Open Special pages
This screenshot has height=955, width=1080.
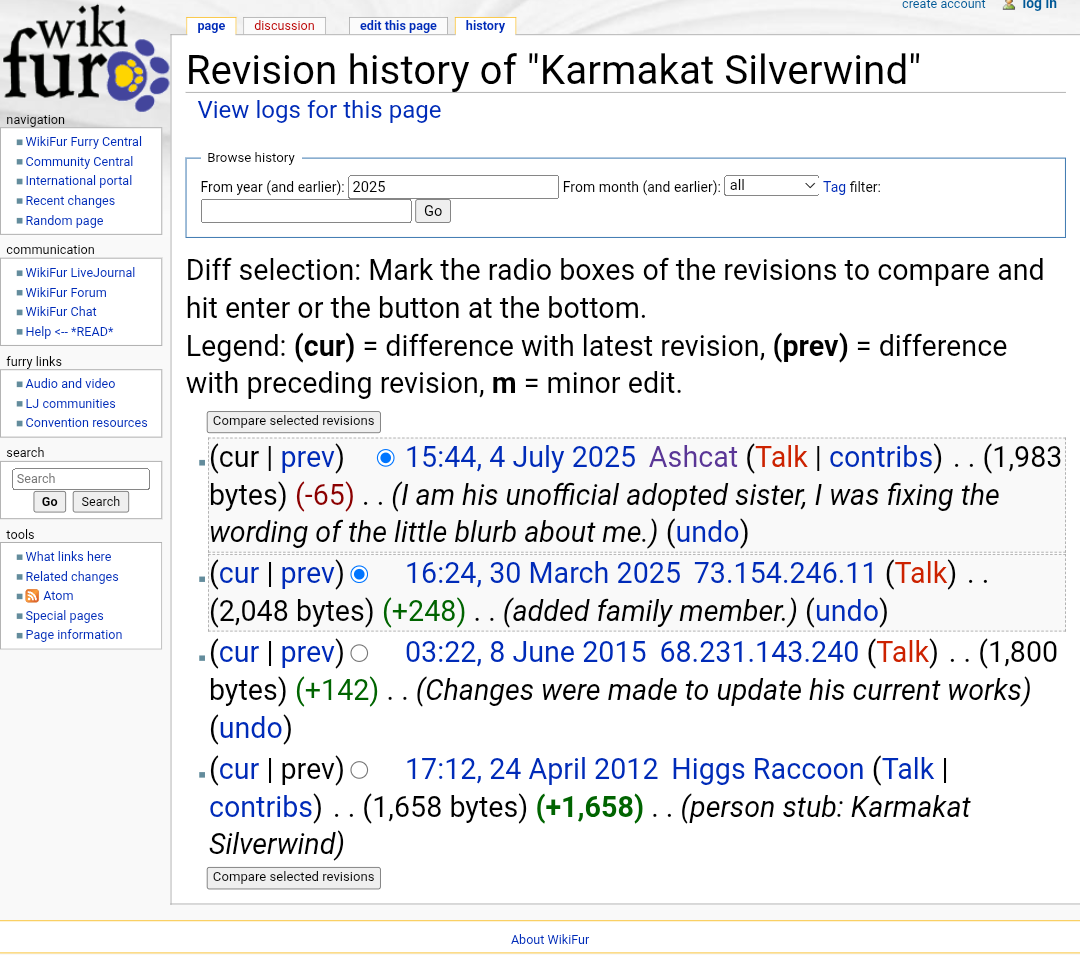pyautogui.click(x=64, y=616)
